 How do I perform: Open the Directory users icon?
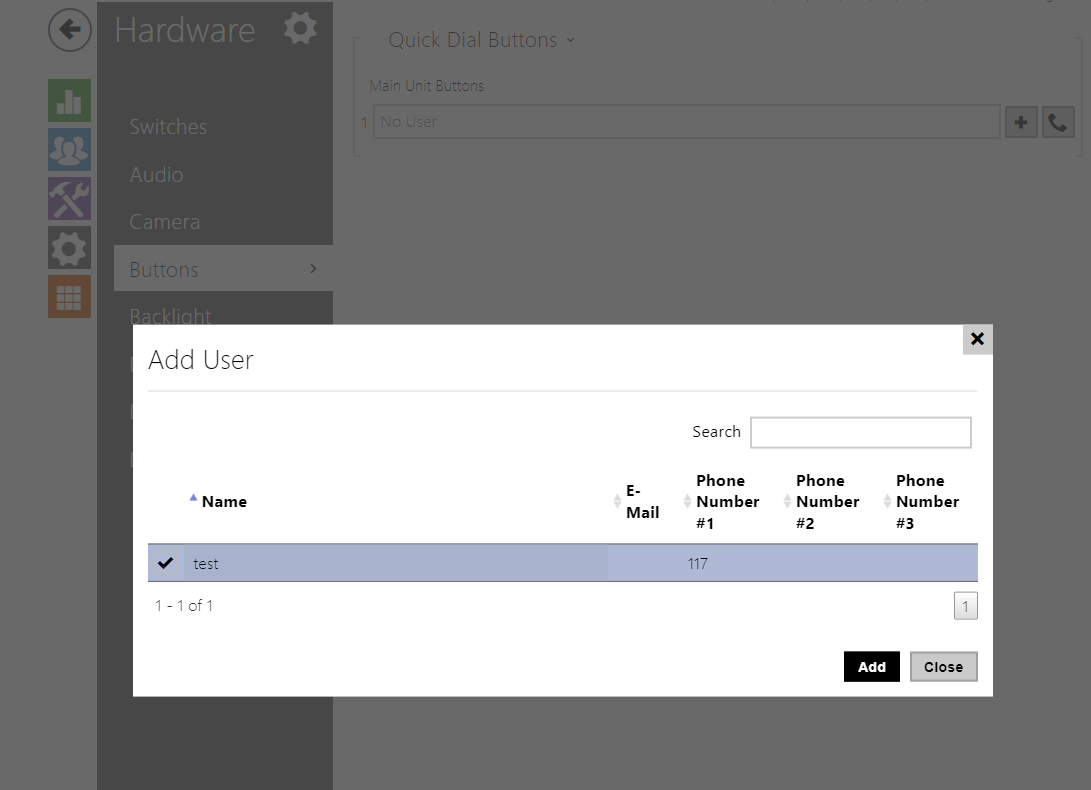click(x=69, y=149)
